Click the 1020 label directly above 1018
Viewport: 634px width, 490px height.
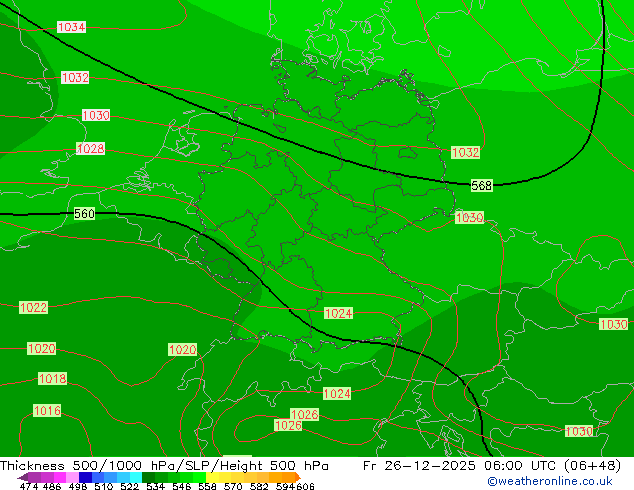[x=42, y=348]
